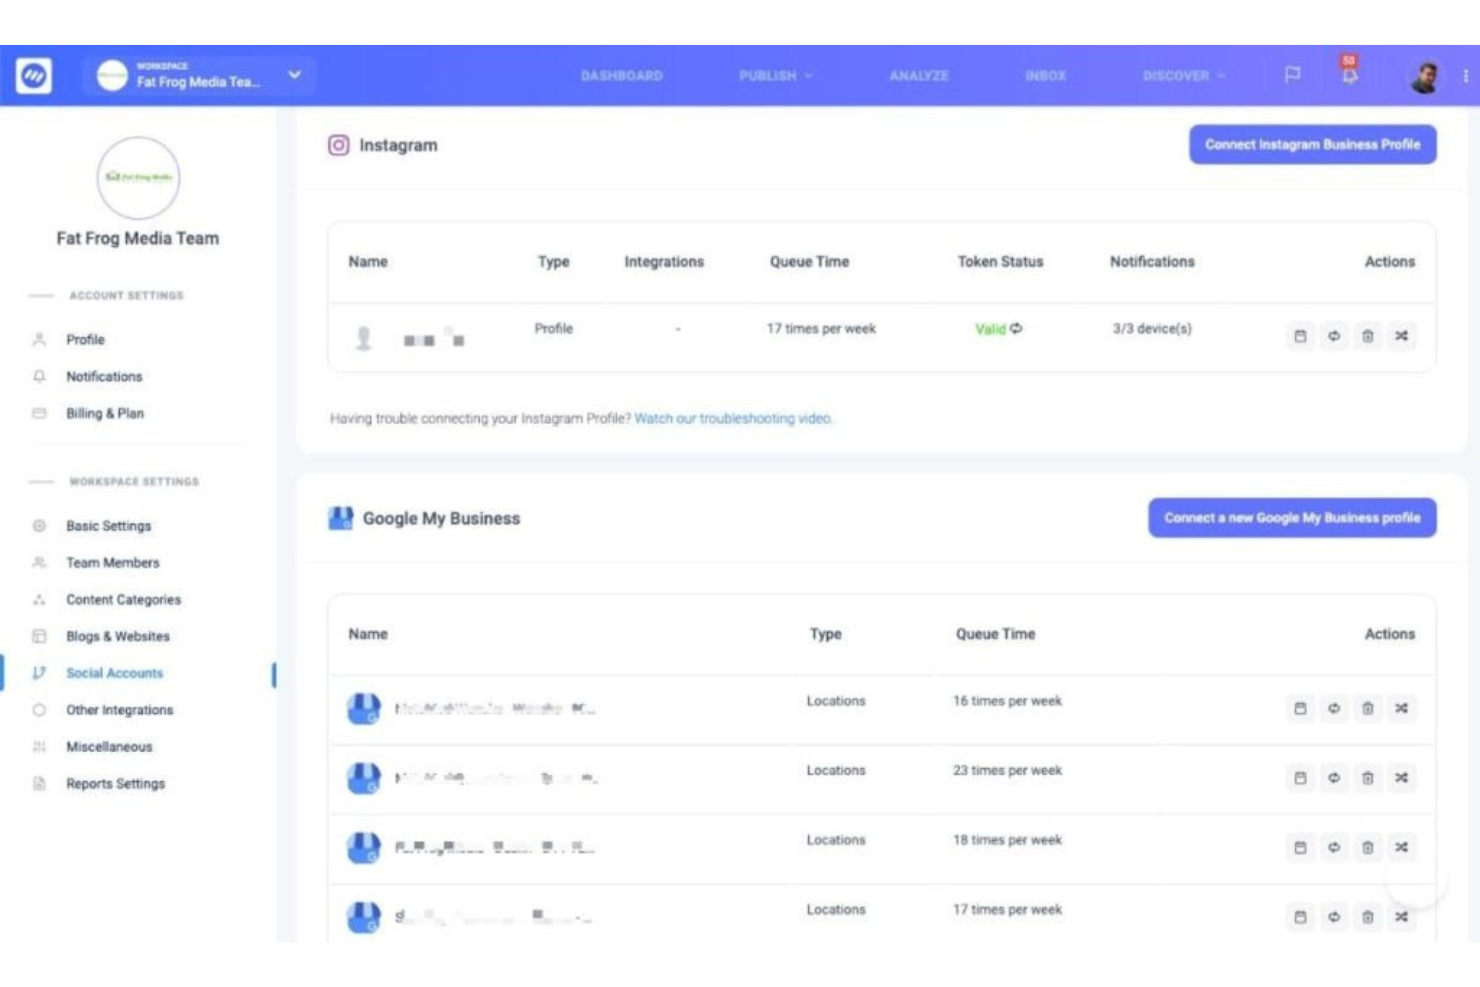
Task: Open the flag icon in the top bar
Action: click(x=1292, y=74)
